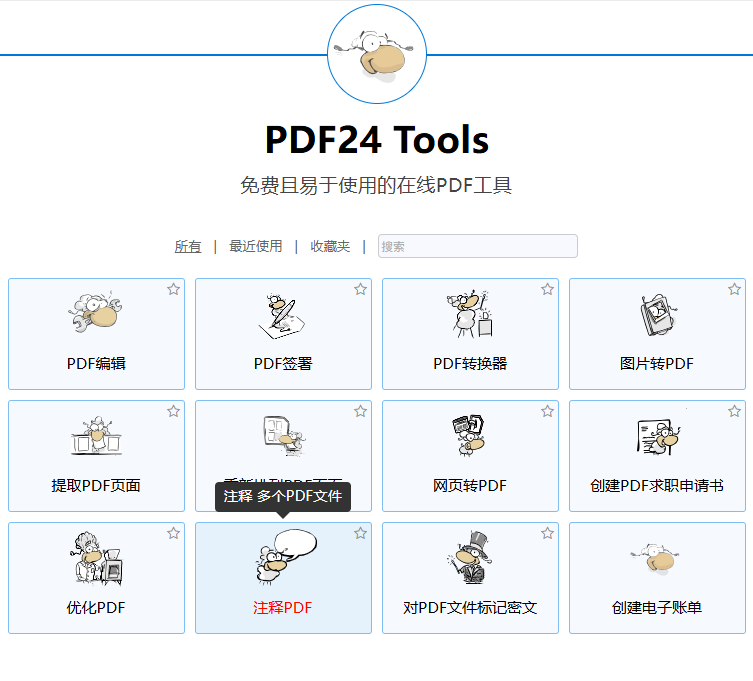The width and height of the screenshot is (753, 681).
Task: Open the 网页转PDF tool icon
Action: coord(470,436)
